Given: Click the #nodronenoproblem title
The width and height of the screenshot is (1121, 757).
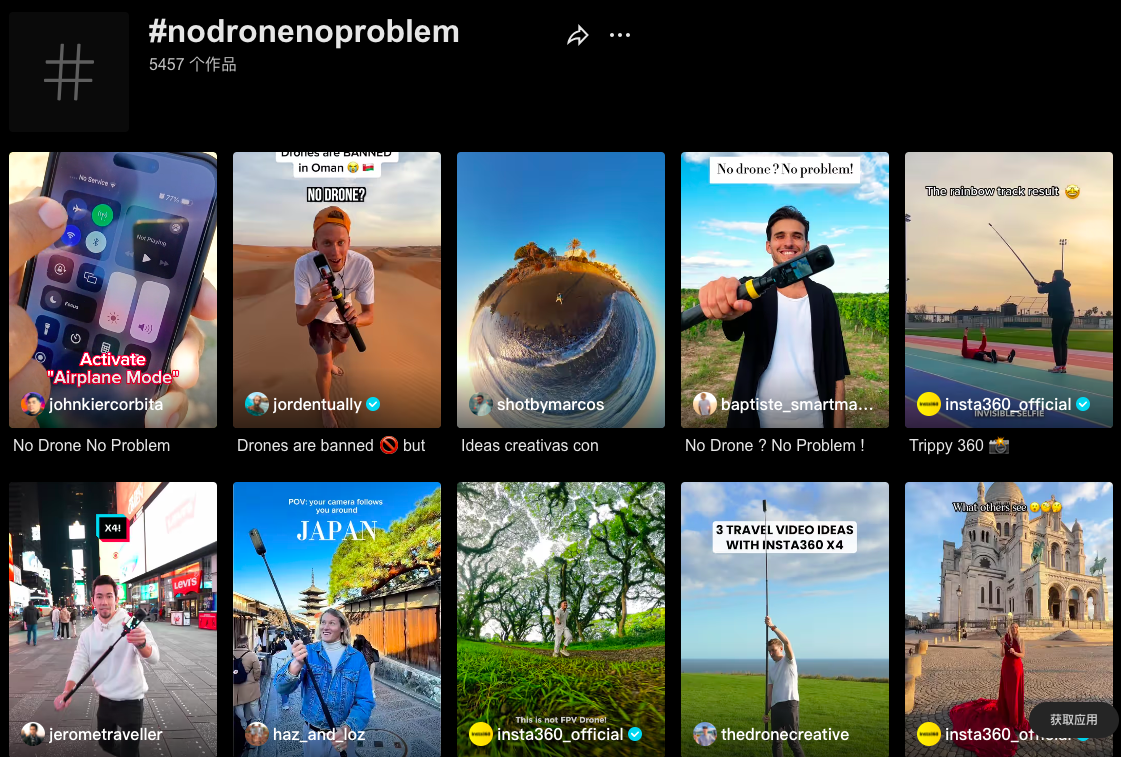Looking at the screenshot, I should pyautogui.click(x=304, y=31).
